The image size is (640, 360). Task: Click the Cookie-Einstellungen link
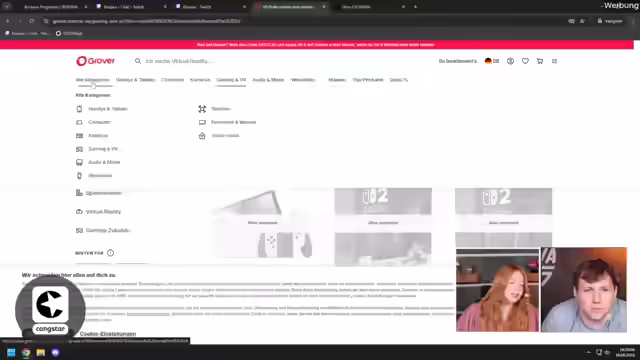(x=108, y=333)
